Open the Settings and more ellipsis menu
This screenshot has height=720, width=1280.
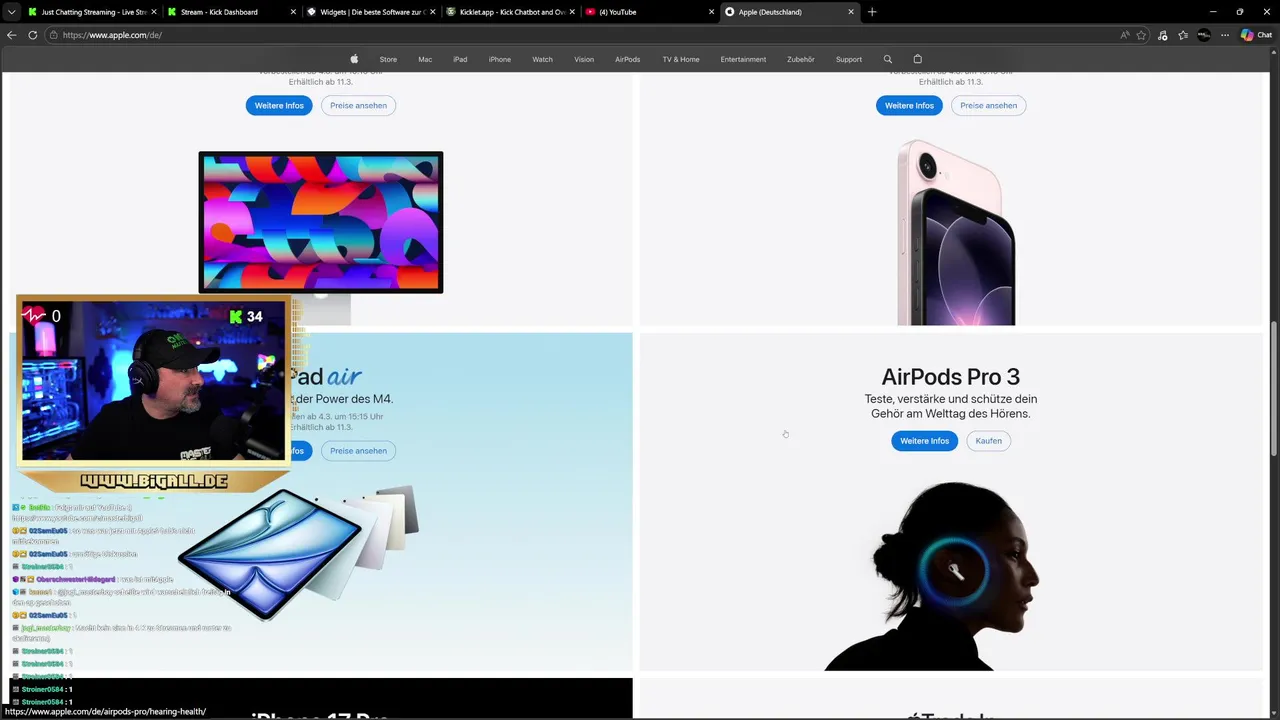[1225, 35]
